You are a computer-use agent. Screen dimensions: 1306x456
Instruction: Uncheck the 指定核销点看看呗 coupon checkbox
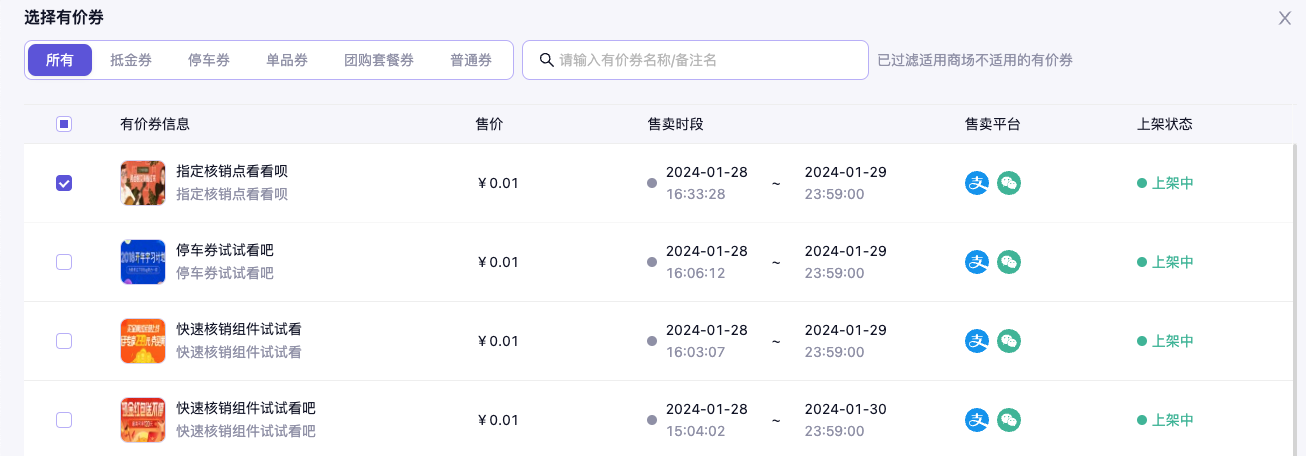point(64,183)
